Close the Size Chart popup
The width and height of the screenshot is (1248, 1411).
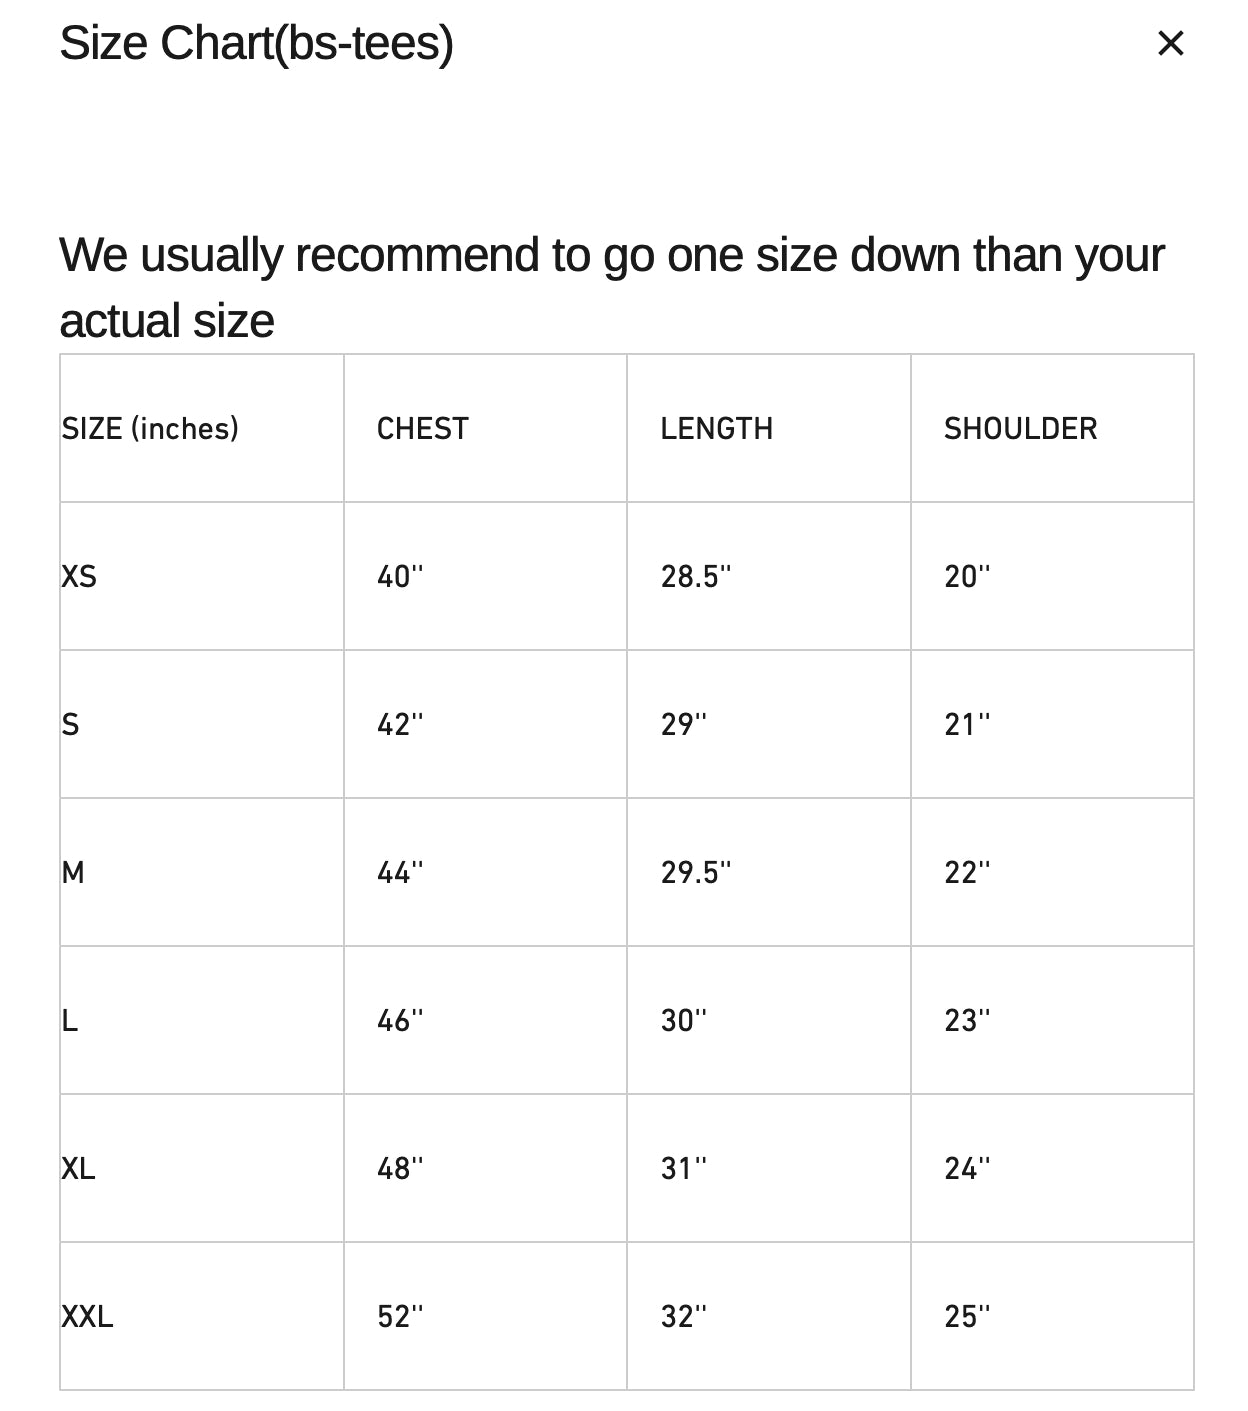[x=1170, y=43]
